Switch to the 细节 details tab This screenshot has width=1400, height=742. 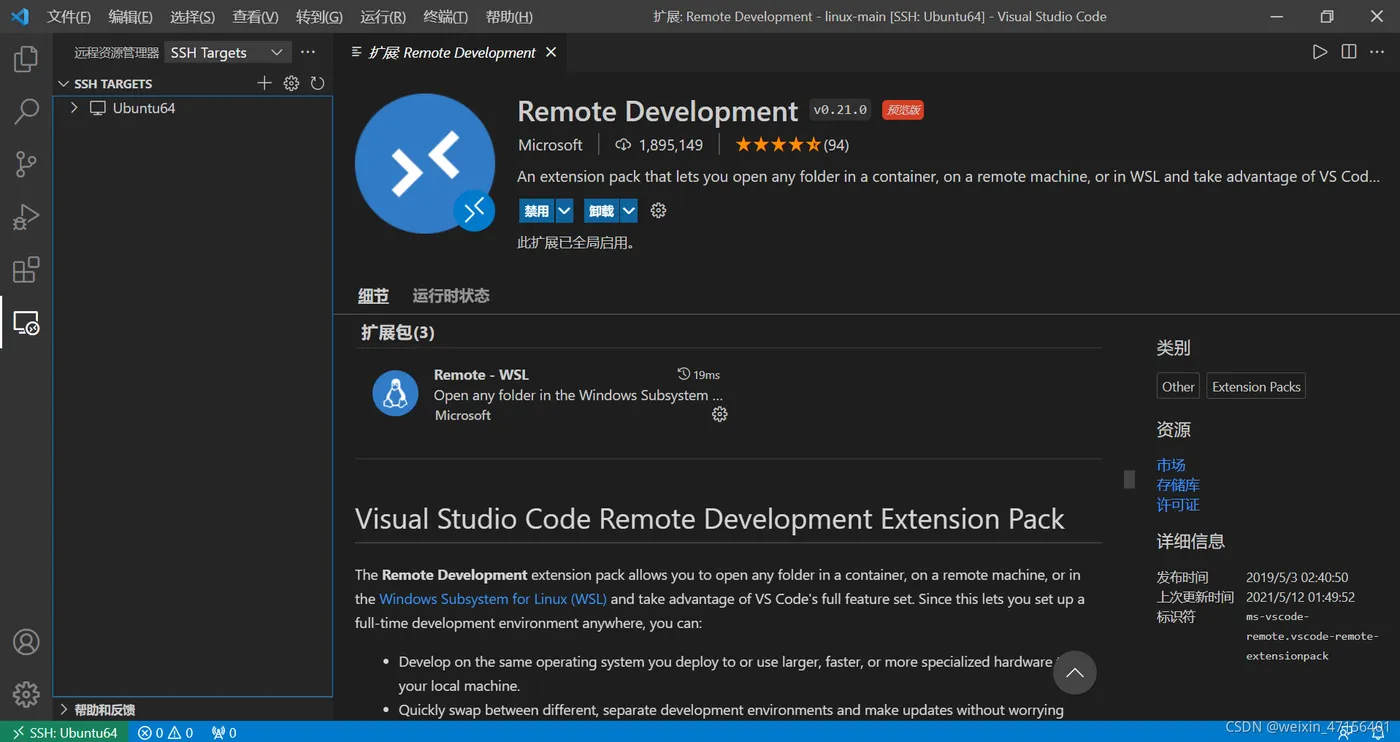(x=373, y=296)
